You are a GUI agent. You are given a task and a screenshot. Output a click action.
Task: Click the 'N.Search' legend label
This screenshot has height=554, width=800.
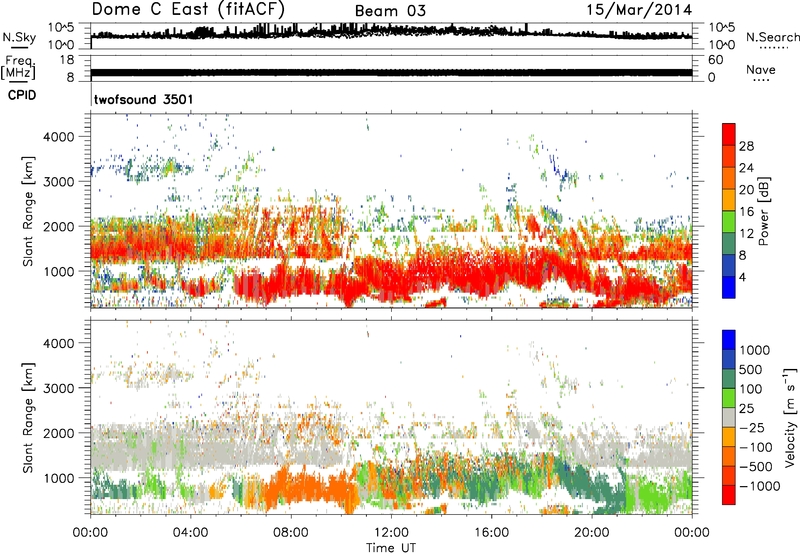point(772,37)
